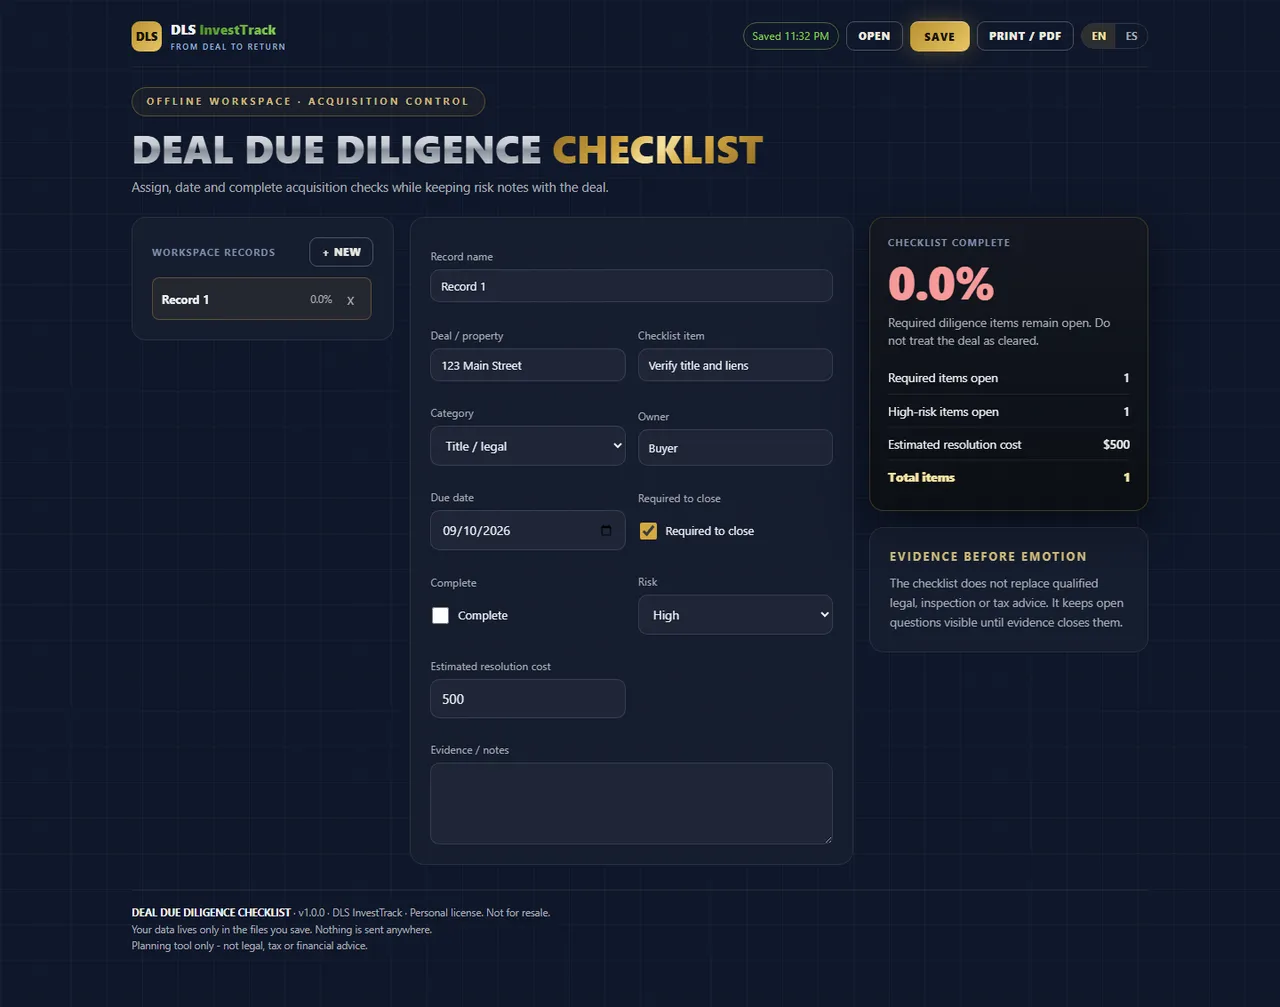The height and width of the screenshot is (1007, 1280).
Task: Click the High-risk items open row
Action: (x=1009, y=412)
